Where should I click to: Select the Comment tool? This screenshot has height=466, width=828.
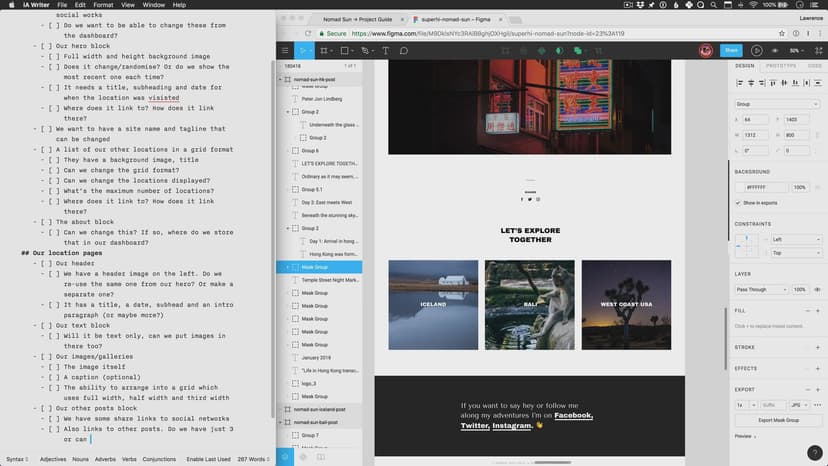[x=404, y=50]
